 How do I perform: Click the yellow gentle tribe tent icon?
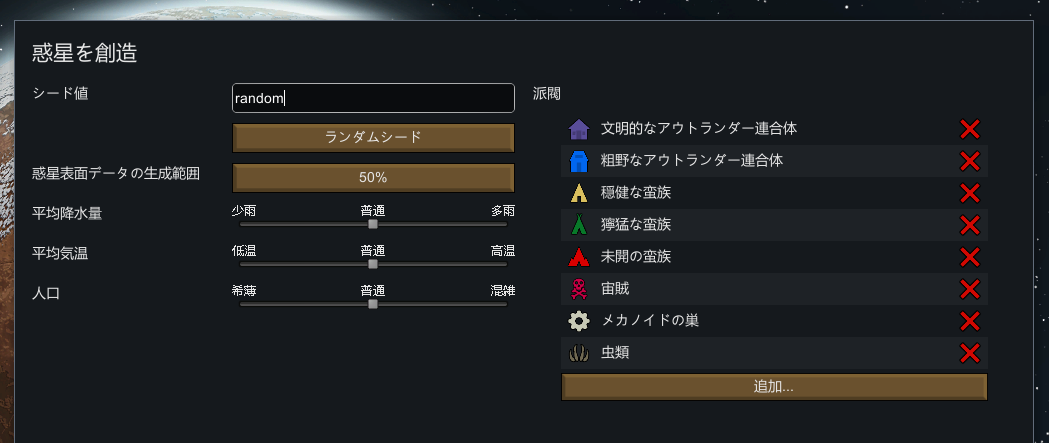point(578,193)
